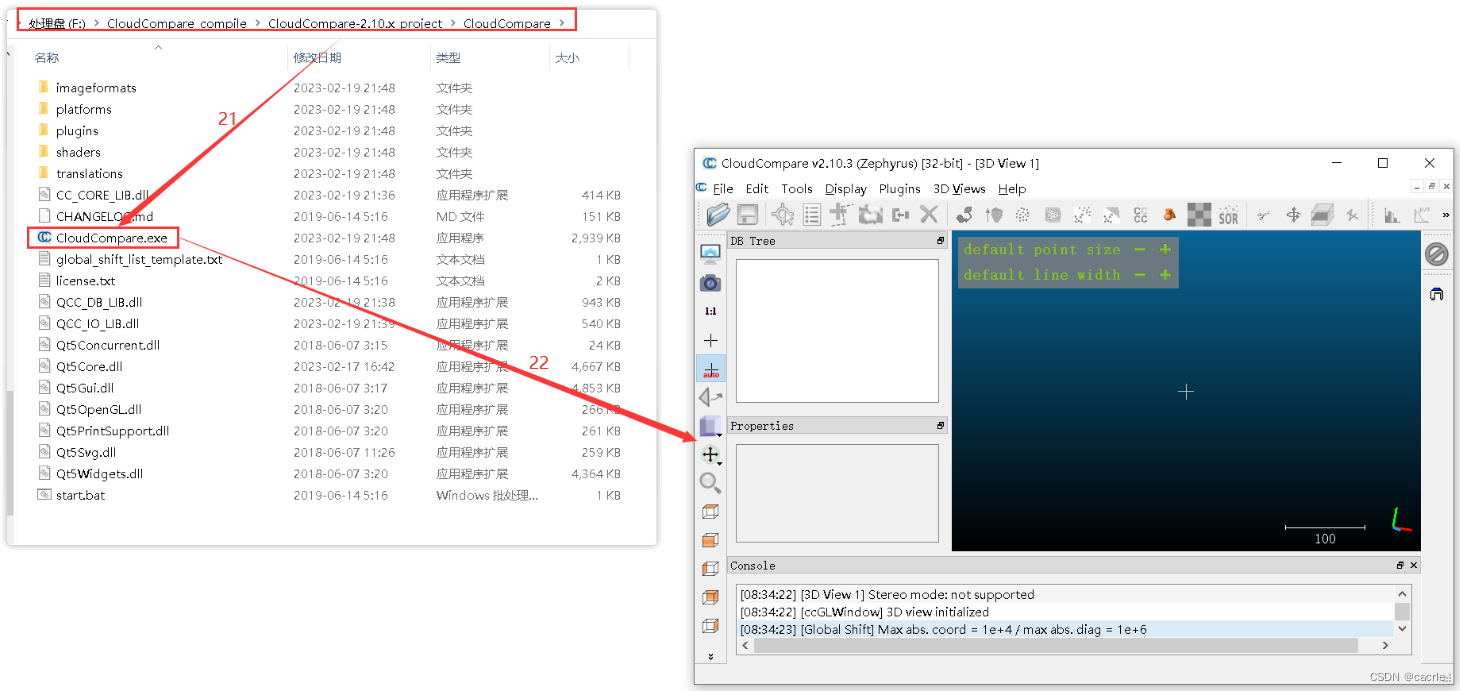1460x691 pixels.
Task: Select CloudCompare.exe in Explorer
Action: (112, 238)
